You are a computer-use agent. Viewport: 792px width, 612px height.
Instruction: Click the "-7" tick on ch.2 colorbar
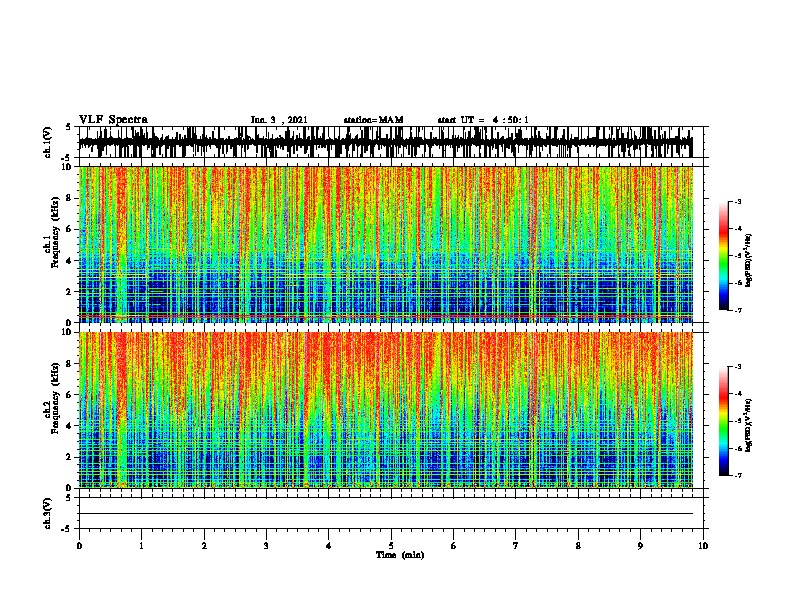738,476
